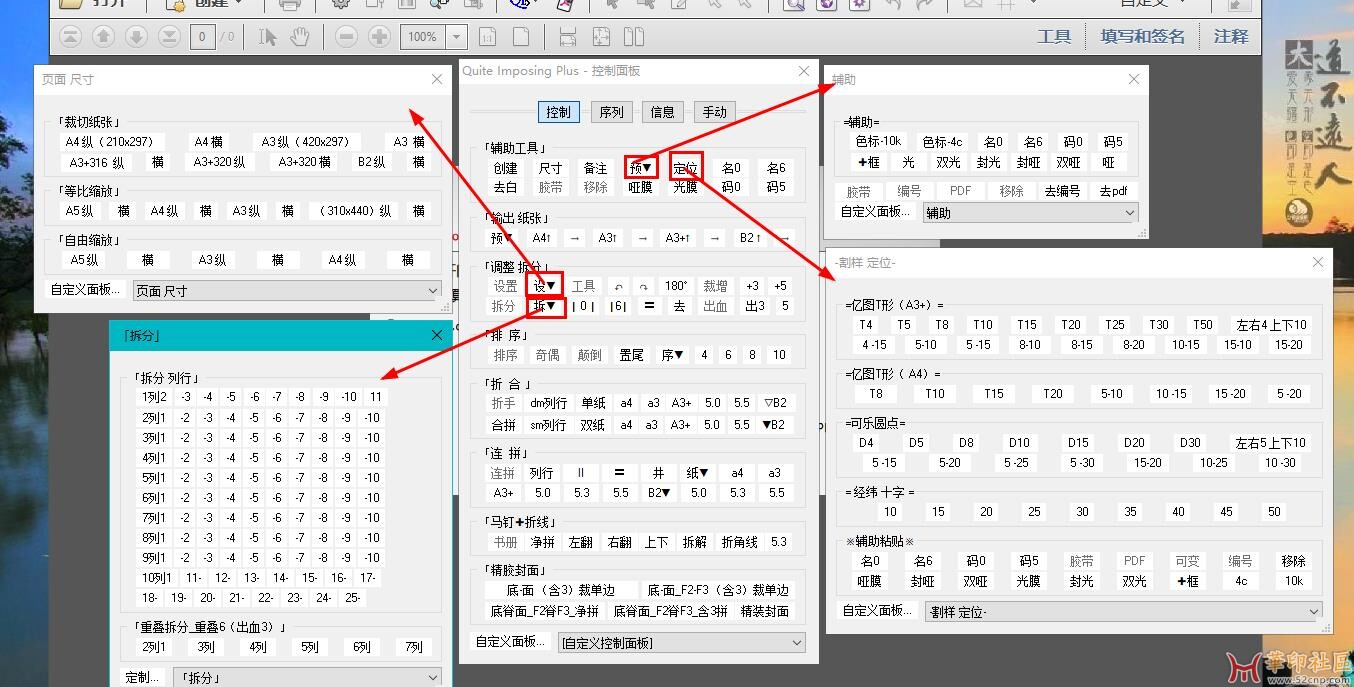Click +框 in the 辅助 panel
Image resolution: width=1354 pixels, height=687 pixels.
click(x=868, y=162)
